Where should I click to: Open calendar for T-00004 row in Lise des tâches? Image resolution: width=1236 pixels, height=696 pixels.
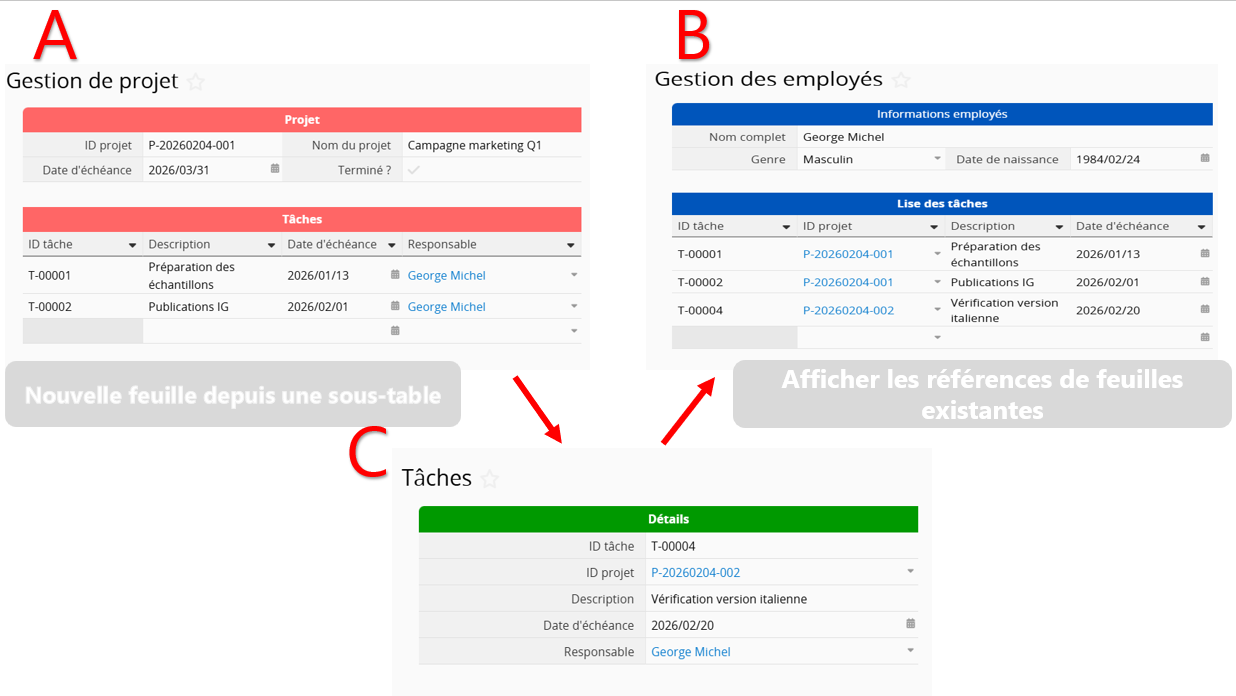pyautogui.click(x=1205, y=309)
